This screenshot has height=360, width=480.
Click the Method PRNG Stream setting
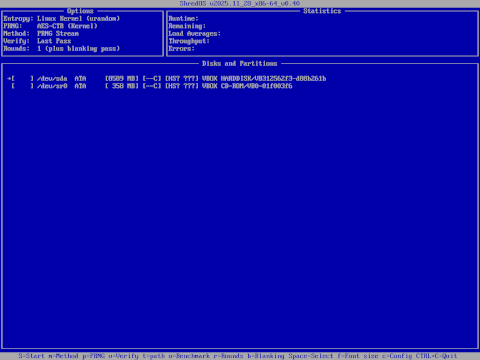[x=41, y=34]
